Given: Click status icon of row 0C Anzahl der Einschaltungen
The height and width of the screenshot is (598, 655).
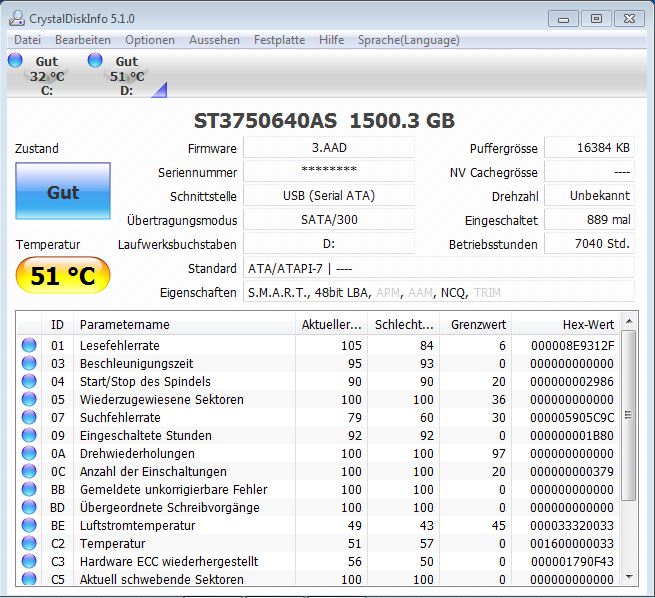Looking at the screenshot, I should pos(29,471).
